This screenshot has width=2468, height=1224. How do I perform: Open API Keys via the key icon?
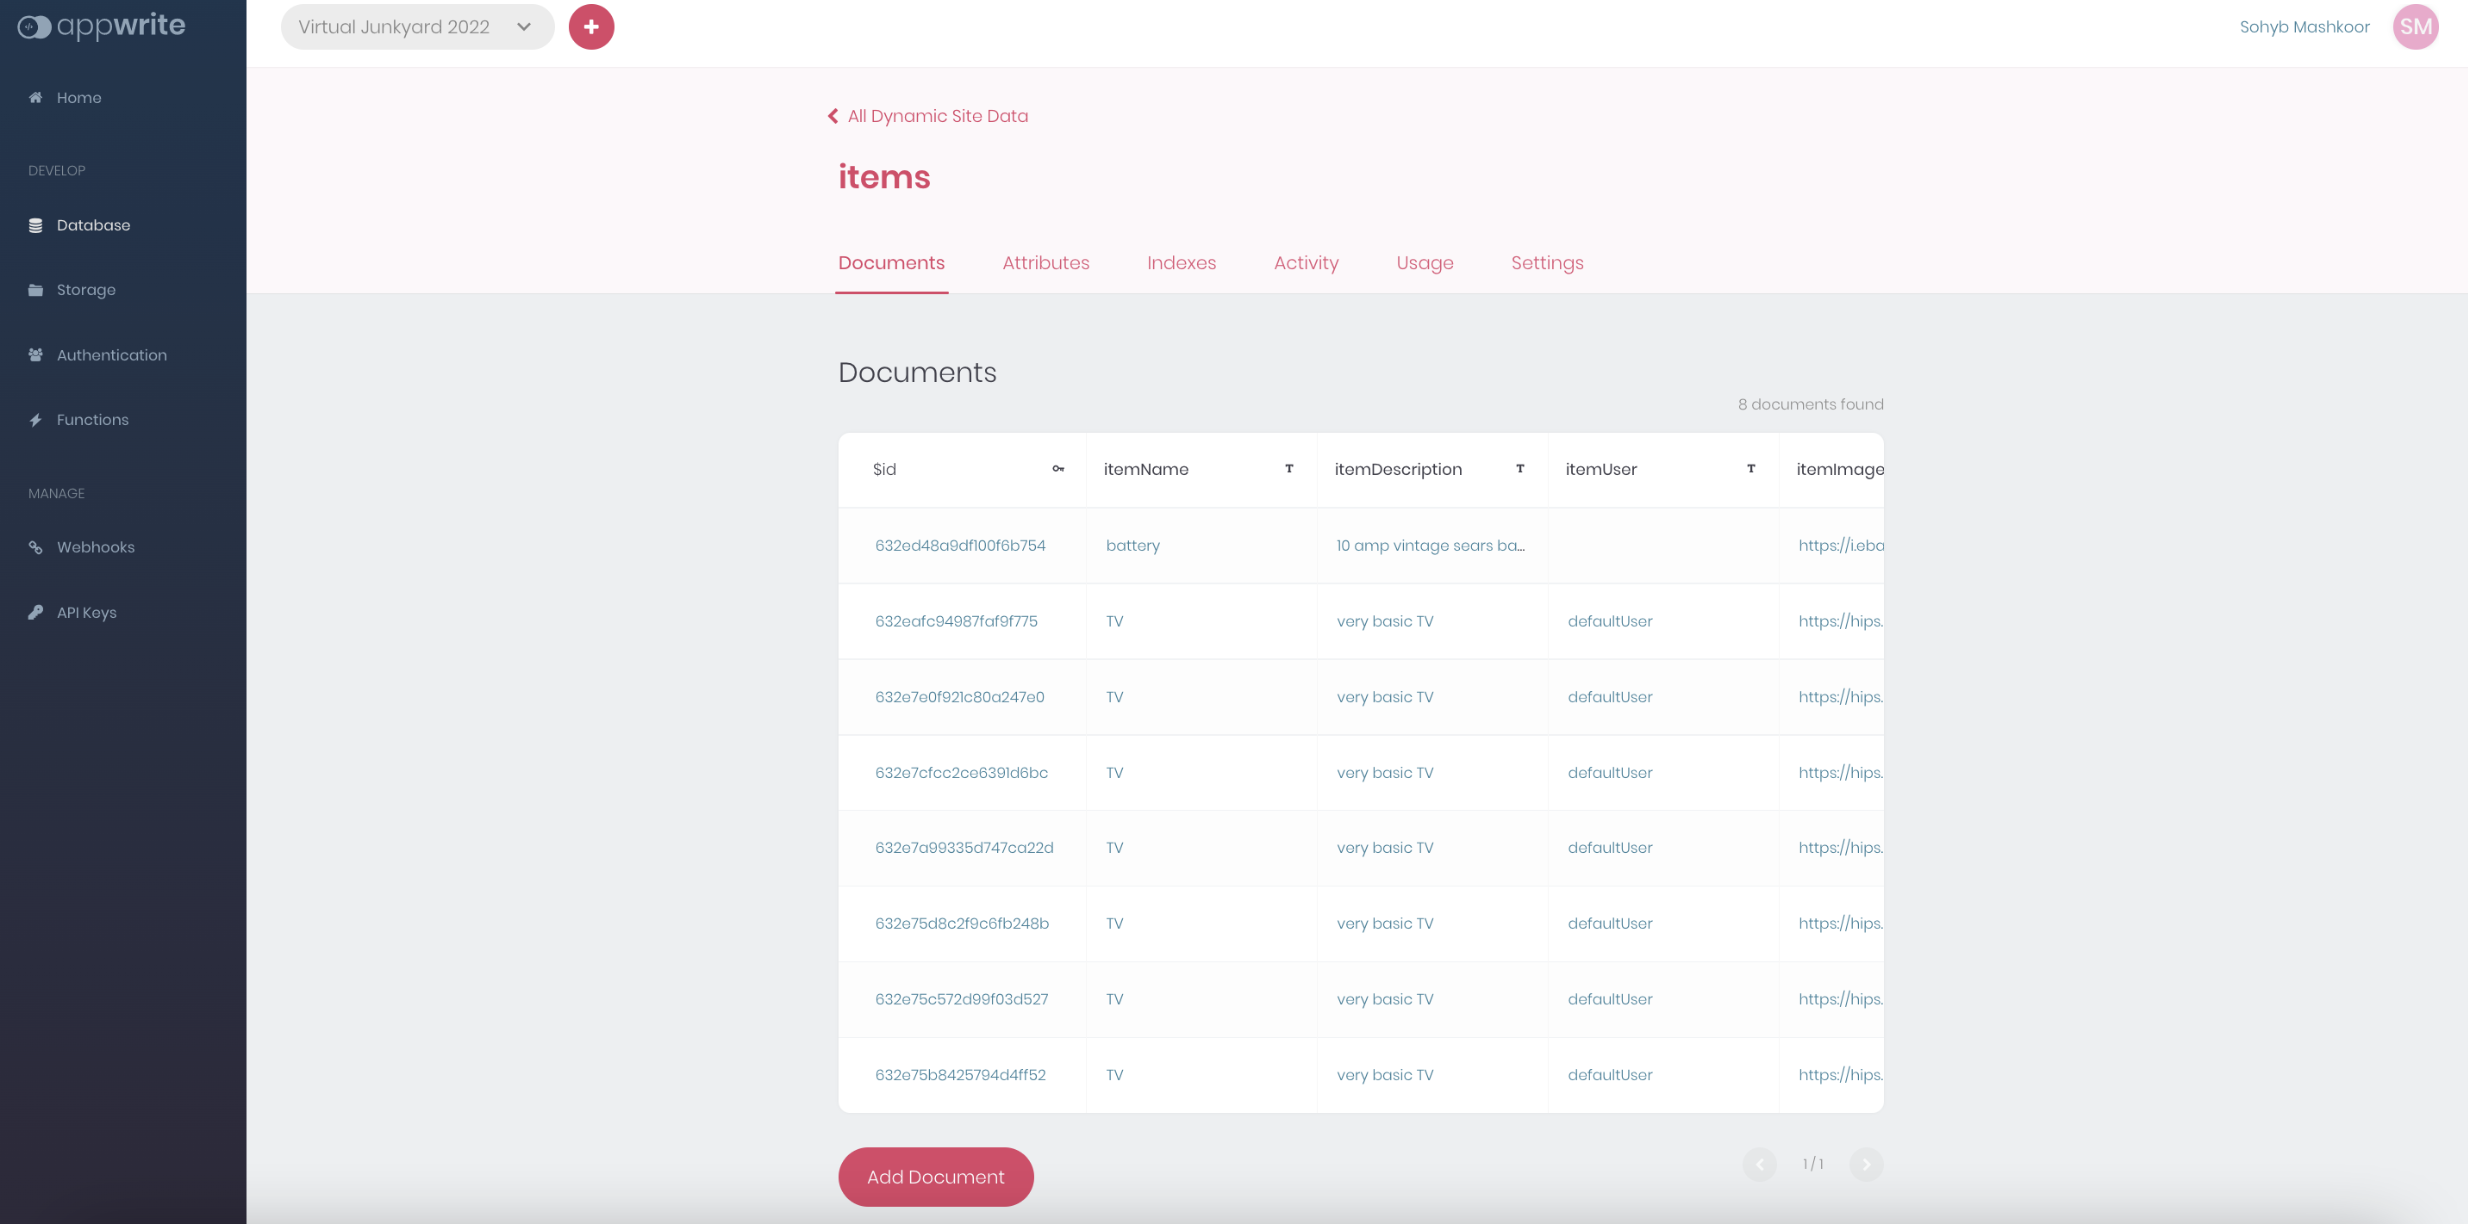tap(36, 612)
